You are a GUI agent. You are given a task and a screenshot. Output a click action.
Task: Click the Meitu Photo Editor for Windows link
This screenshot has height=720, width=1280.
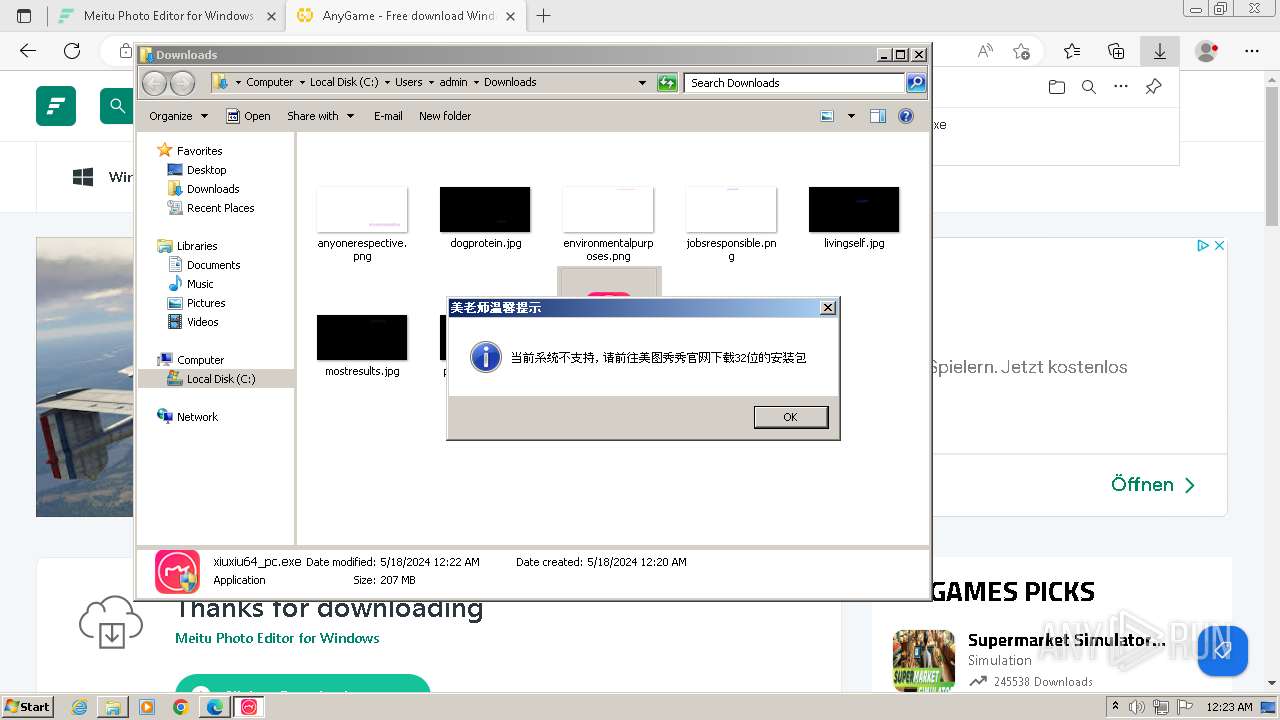[x=277, y=638]
